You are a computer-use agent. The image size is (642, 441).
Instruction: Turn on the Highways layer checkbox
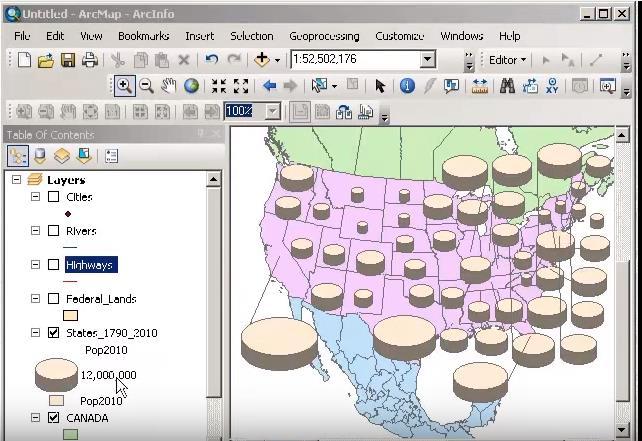pyautogui.click(x=54, y=265)
